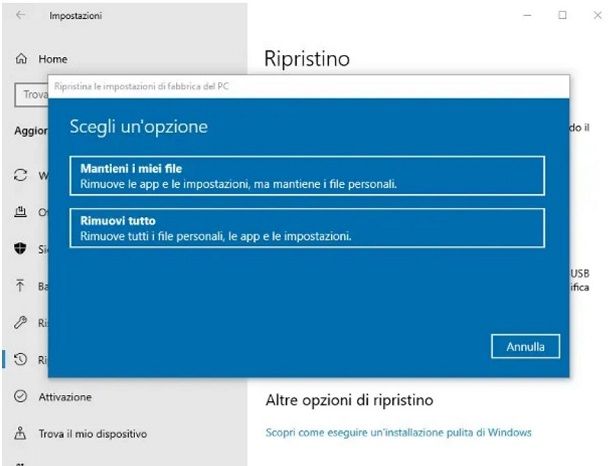
Task: Maximize the Impostazioni window
Action: tap(562, 15)
